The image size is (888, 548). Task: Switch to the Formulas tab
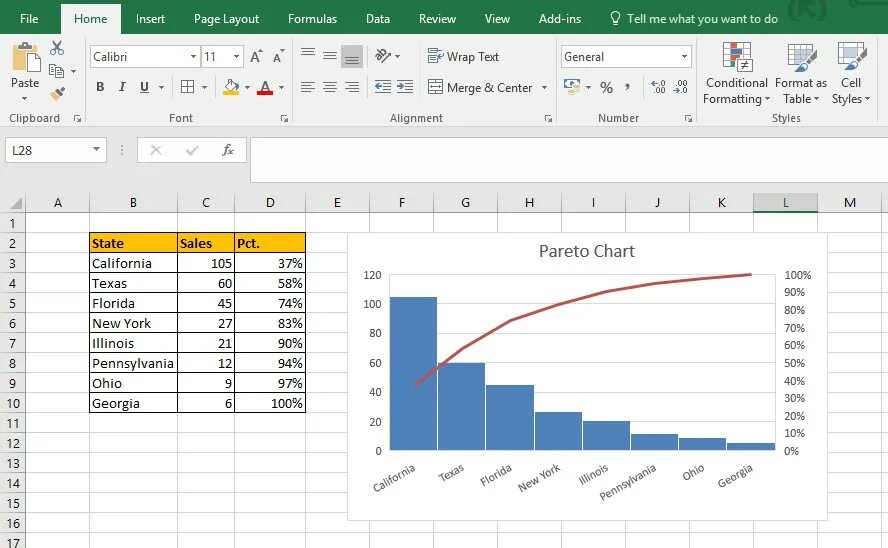pyautogui.click(x=312, y=19)
